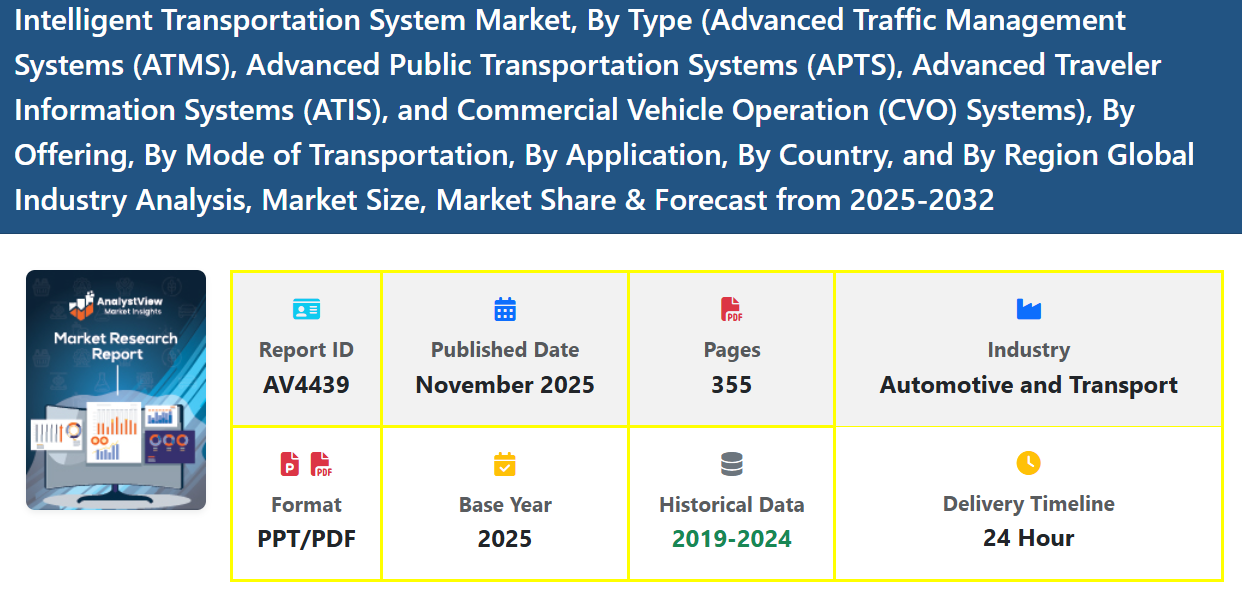
Task: Click the green 2019-2024 historical data text
Action: (x=731, y=539)
